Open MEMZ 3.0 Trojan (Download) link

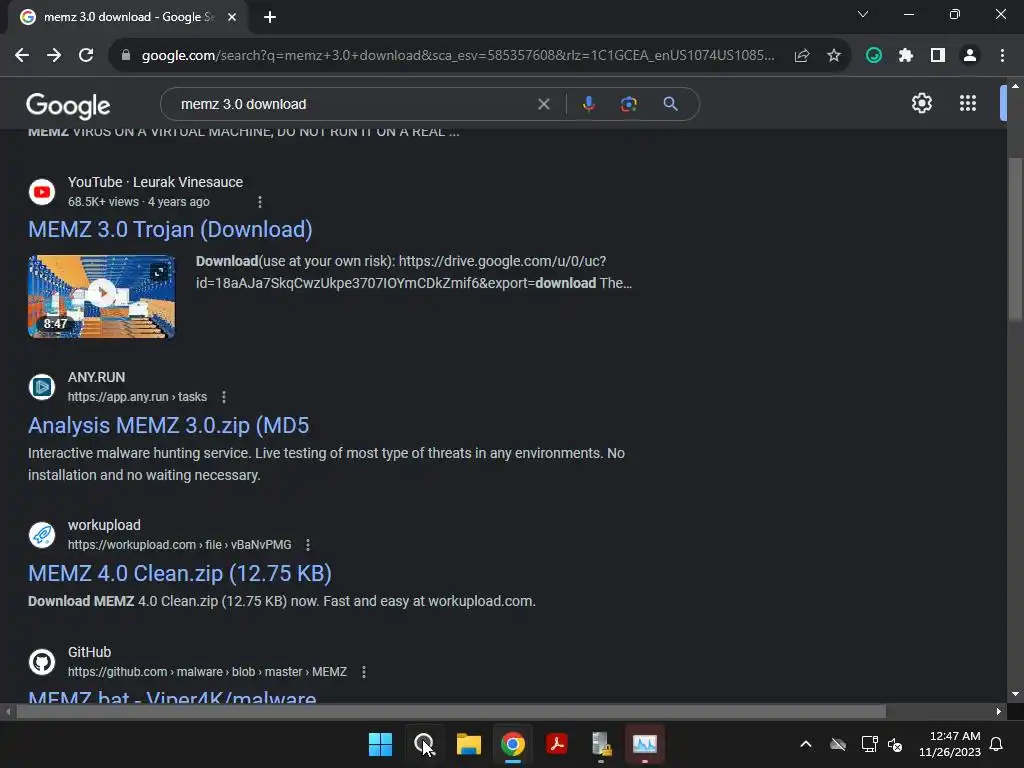[x=170, y=229]
